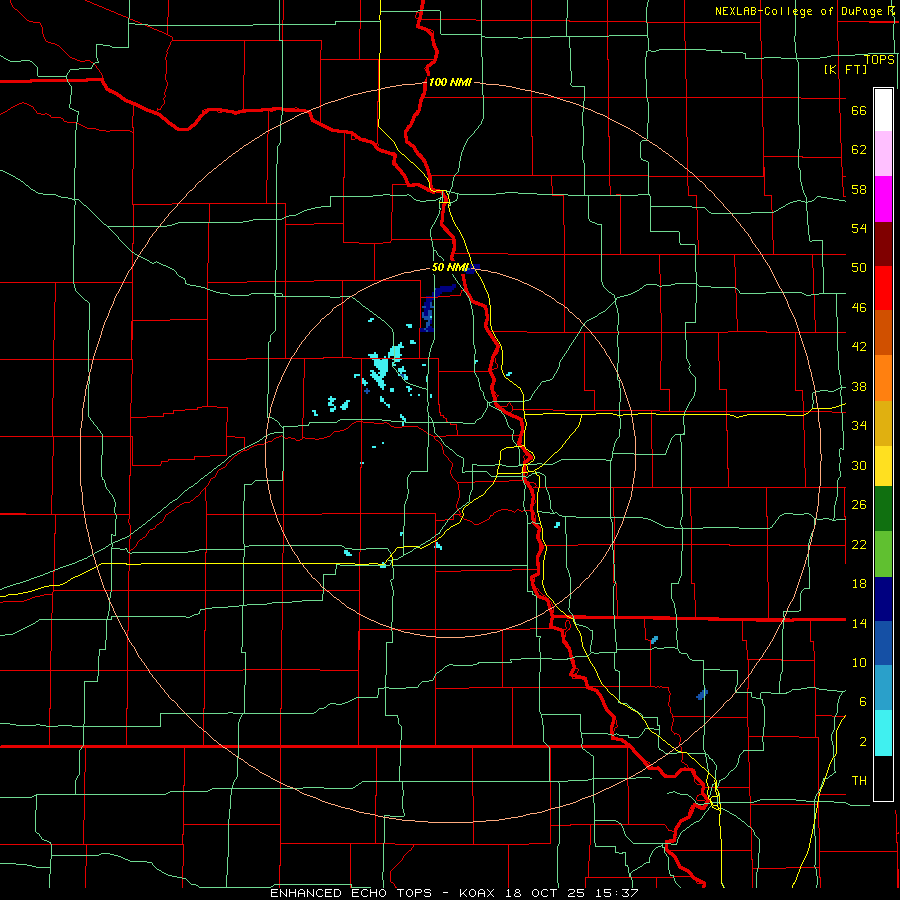Click the '100 NMI' range ring label

pyautogui.click(x=450, y=82)
